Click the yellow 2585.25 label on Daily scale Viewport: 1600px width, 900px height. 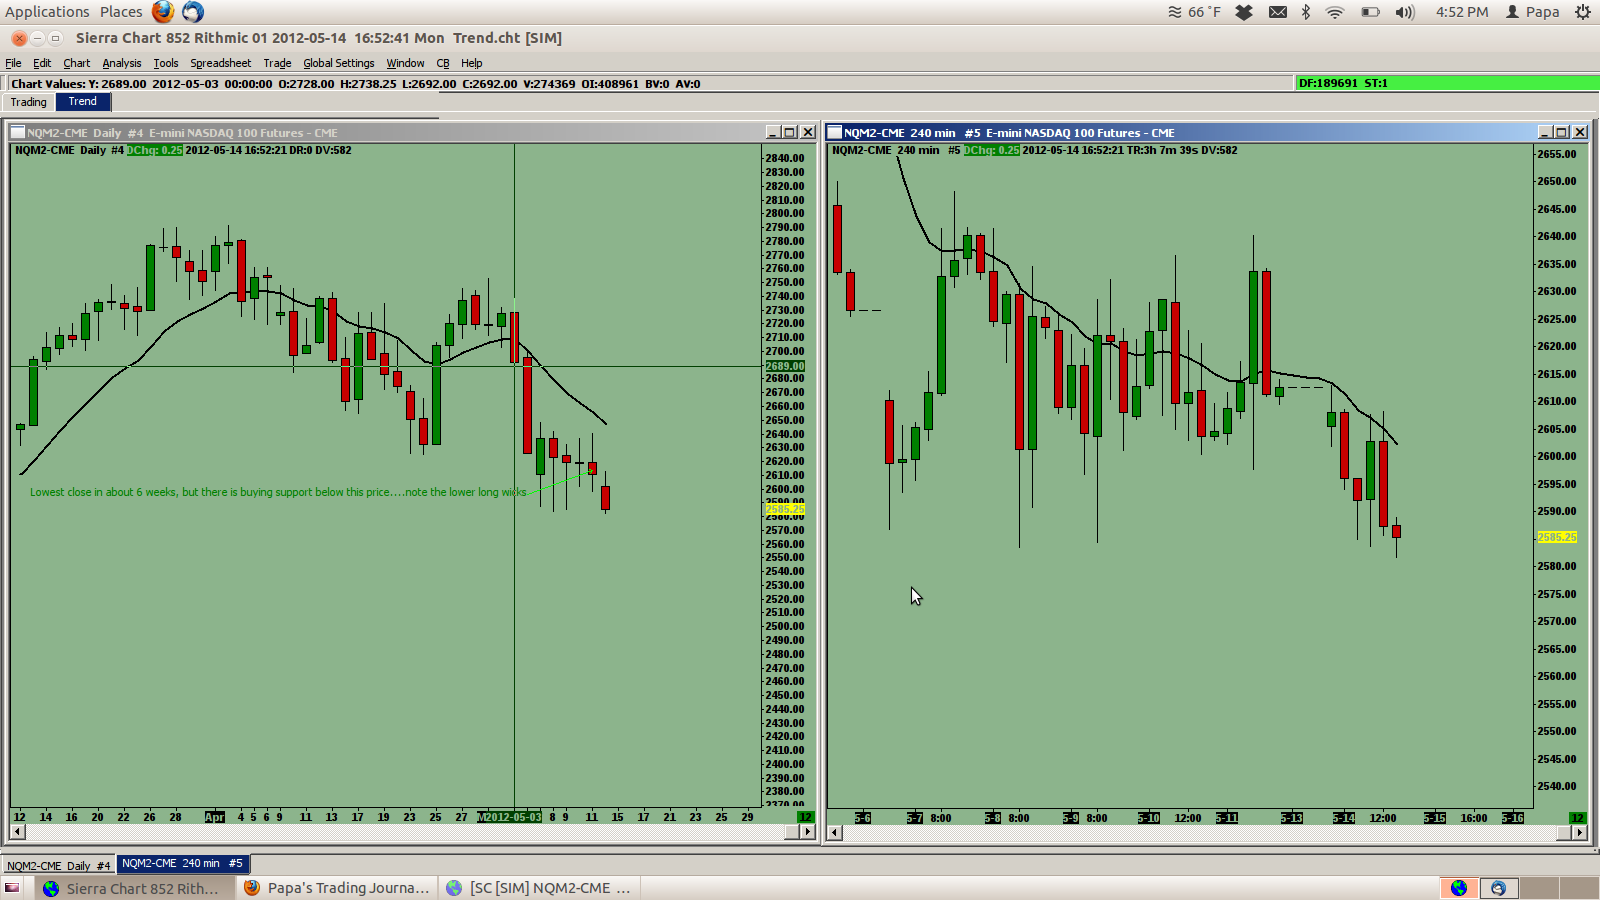[x=785, y=509]
